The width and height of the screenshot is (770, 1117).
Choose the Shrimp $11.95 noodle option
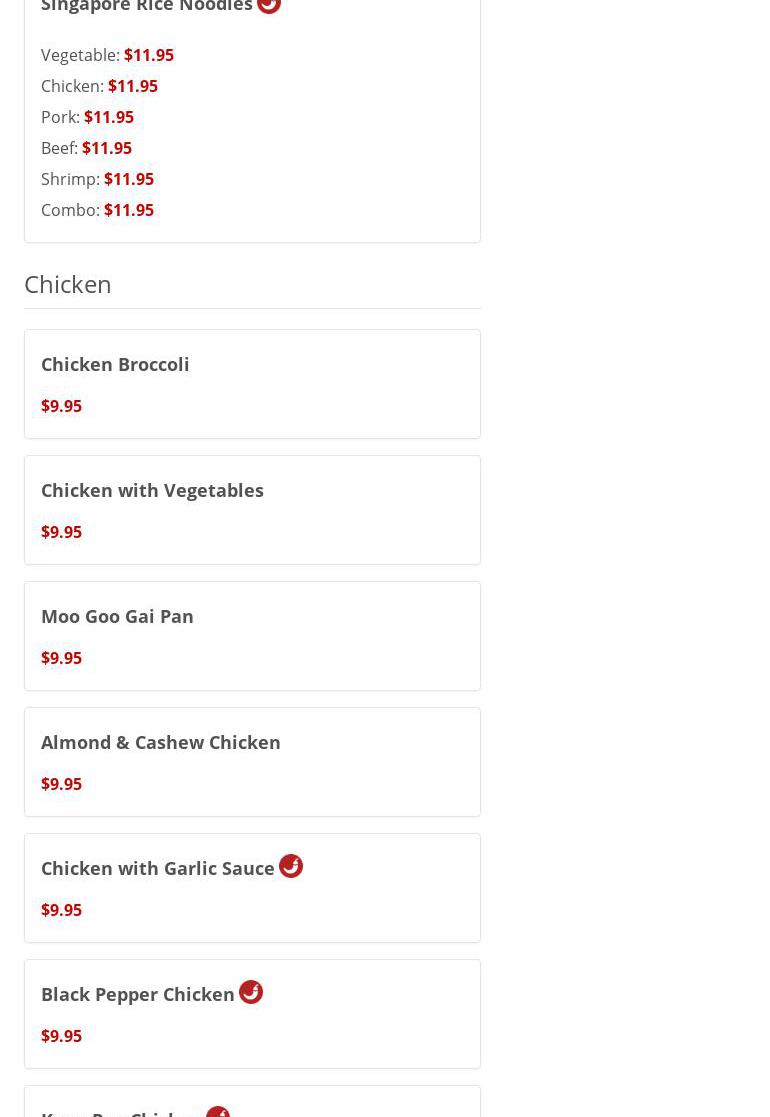(97, 179)
